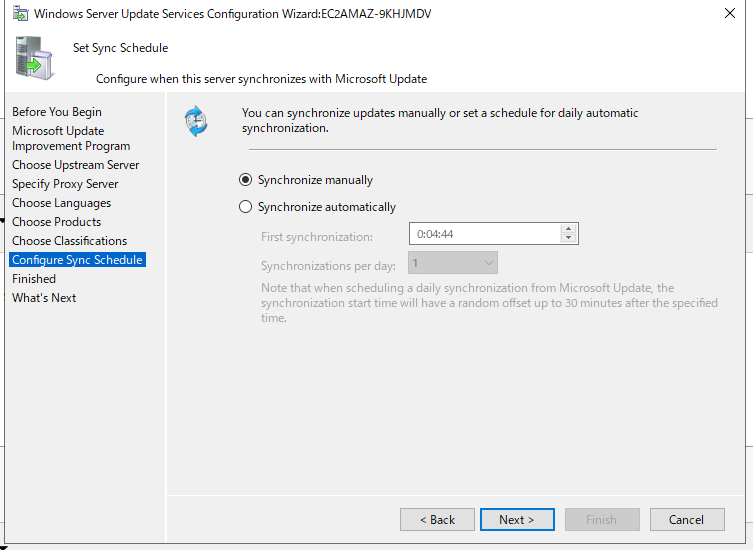Image resolution: width=753 pixels, height=550 pixels.
Task: Jump to Finished step
Action: pos(34,279)
